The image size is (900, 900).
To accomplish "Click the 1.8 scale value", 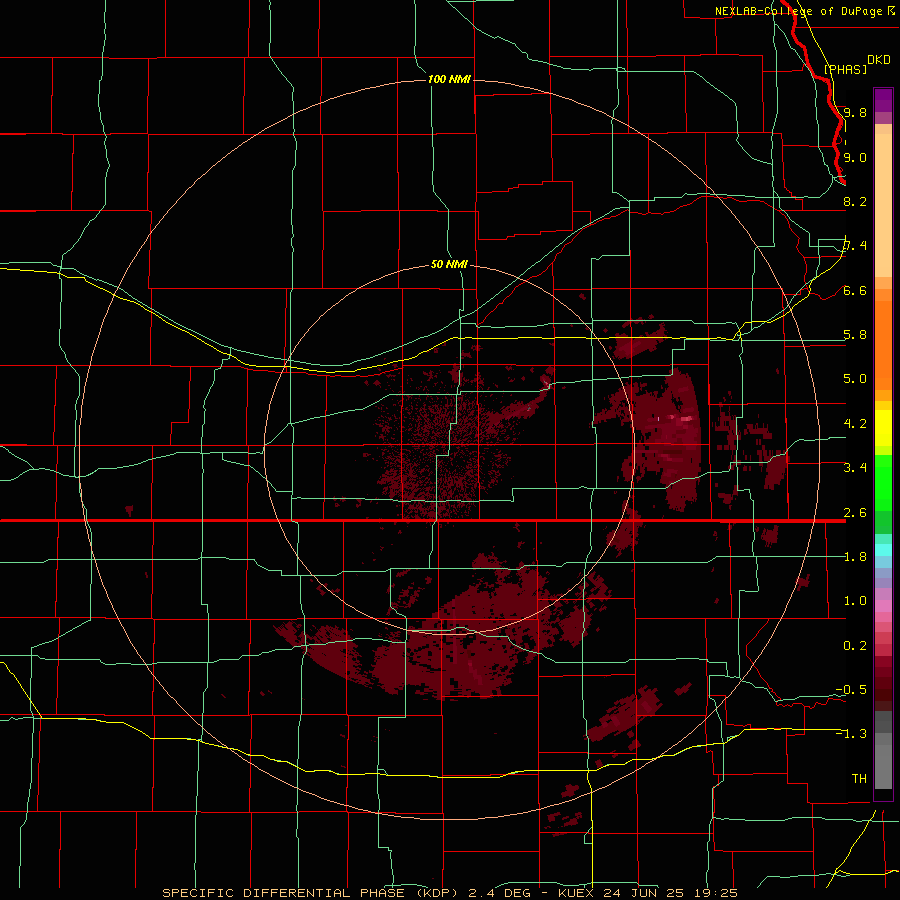I will [855, 557].
